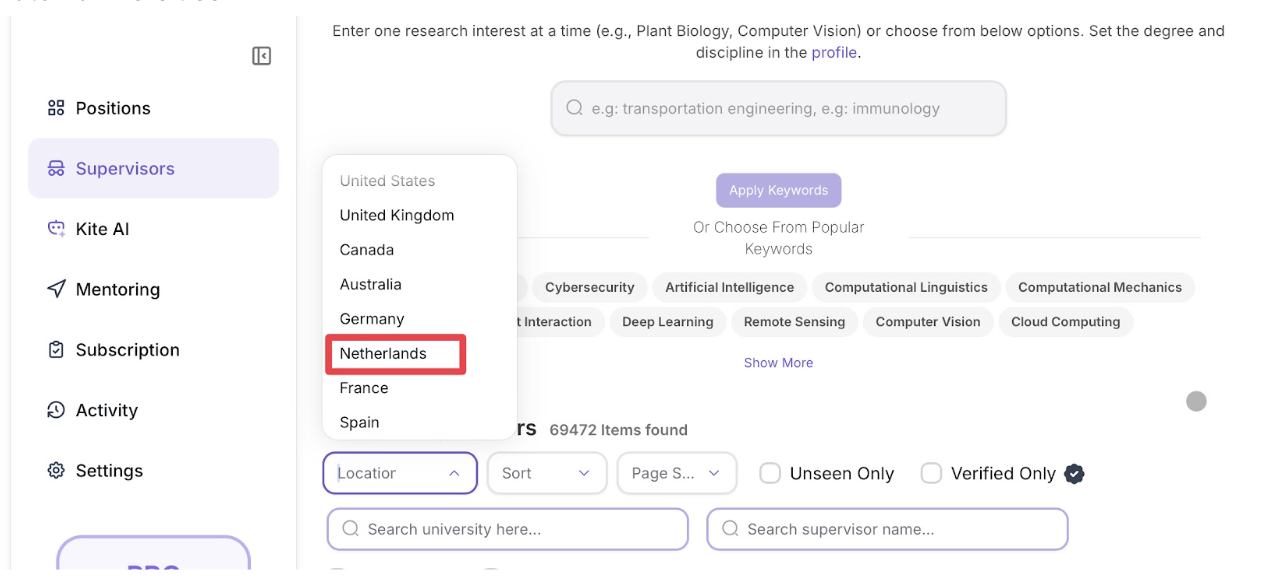Click the Mentoring paper plane icon

coord(56,289)
